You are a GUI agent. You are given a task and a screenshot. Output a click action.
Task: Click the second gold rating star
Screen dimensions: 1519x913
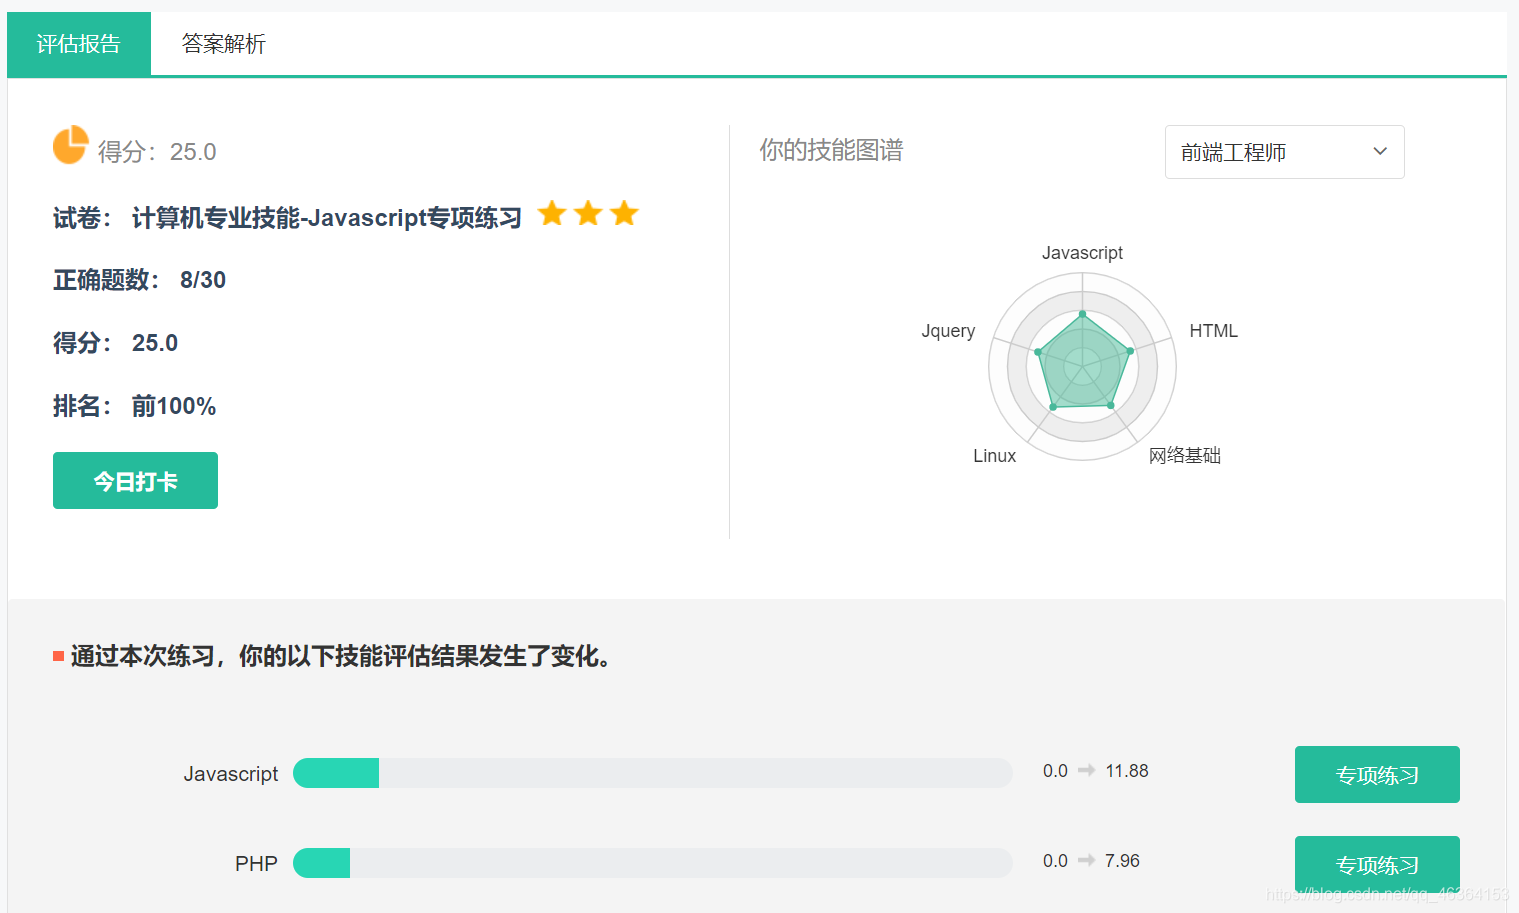click(588, 213)
